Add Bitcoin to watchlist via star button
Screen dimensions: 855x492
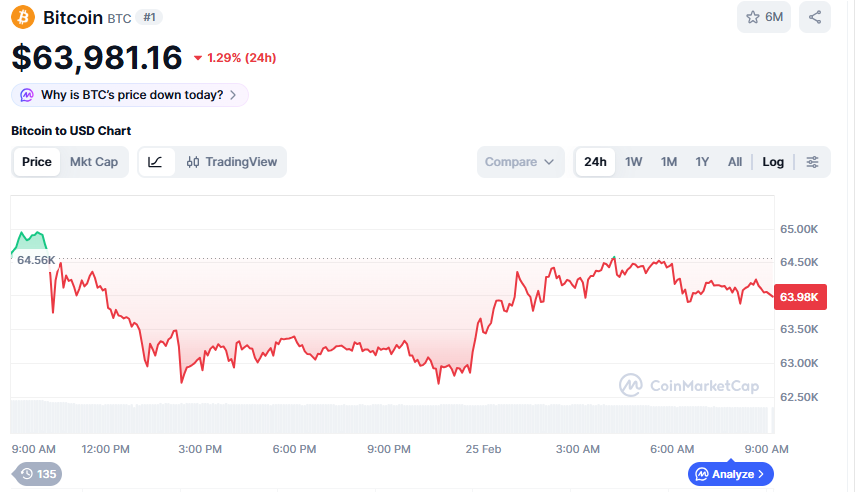pos(764,17)
